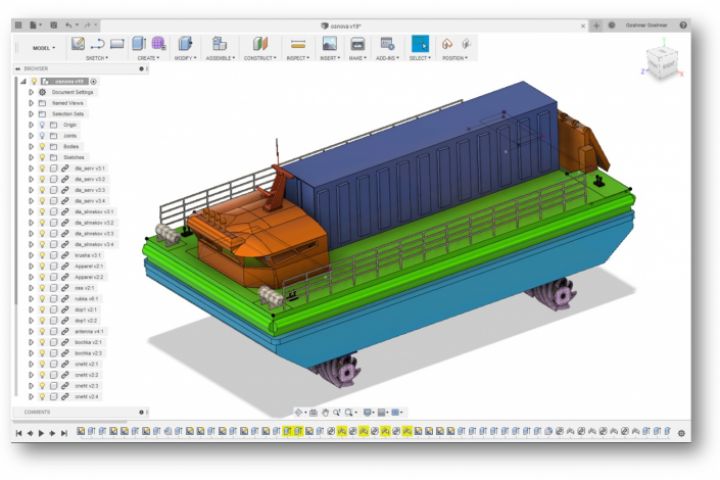Screen dimensions: 720x480
Task: Click the Save icon in the title bar
Action: click(54, 25)
